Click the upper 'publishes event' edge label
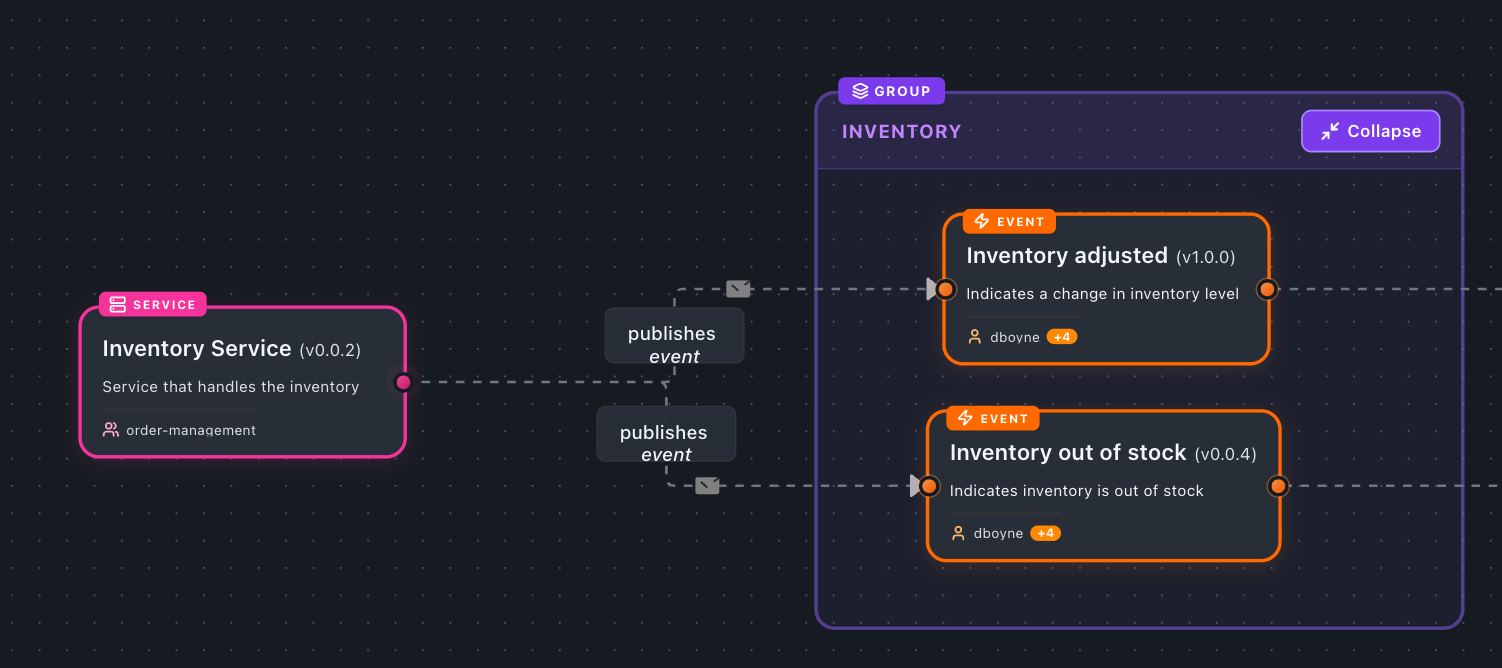Viewport: 1502px width, 668px height. click(673, 335)
